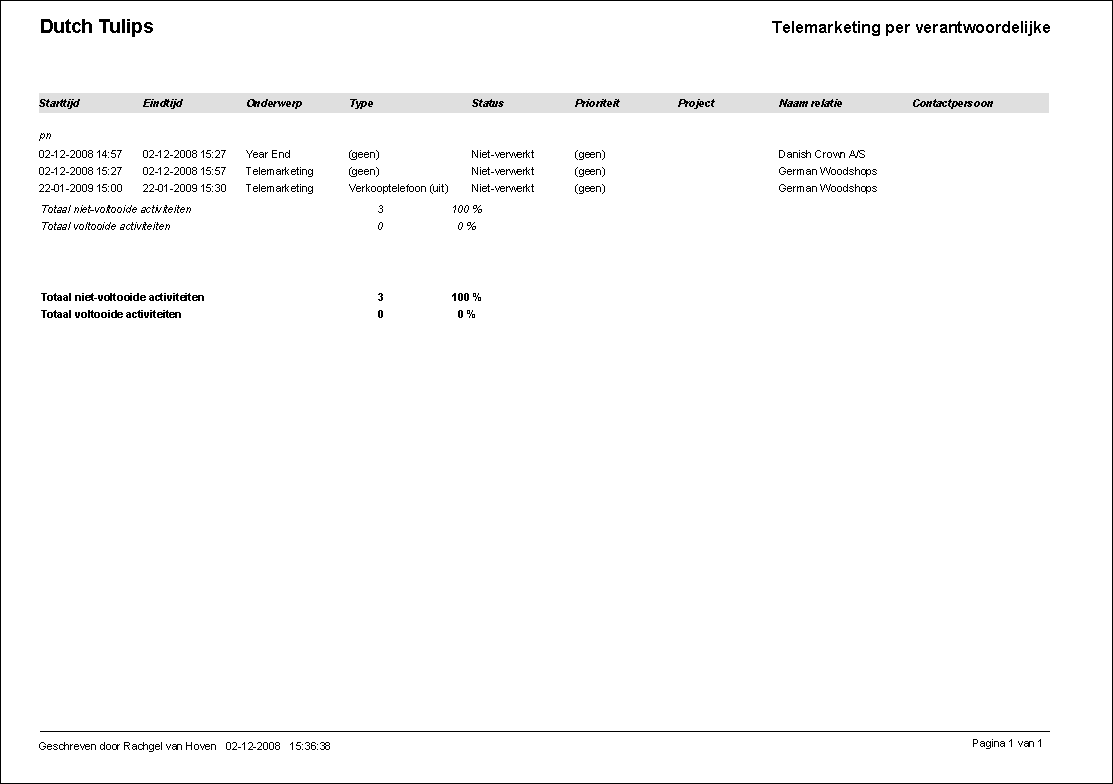This screenshot has width=1113, height=784.
Task: Click the italic '100 %' subtotal percentage
Action: tap(467, 209)
